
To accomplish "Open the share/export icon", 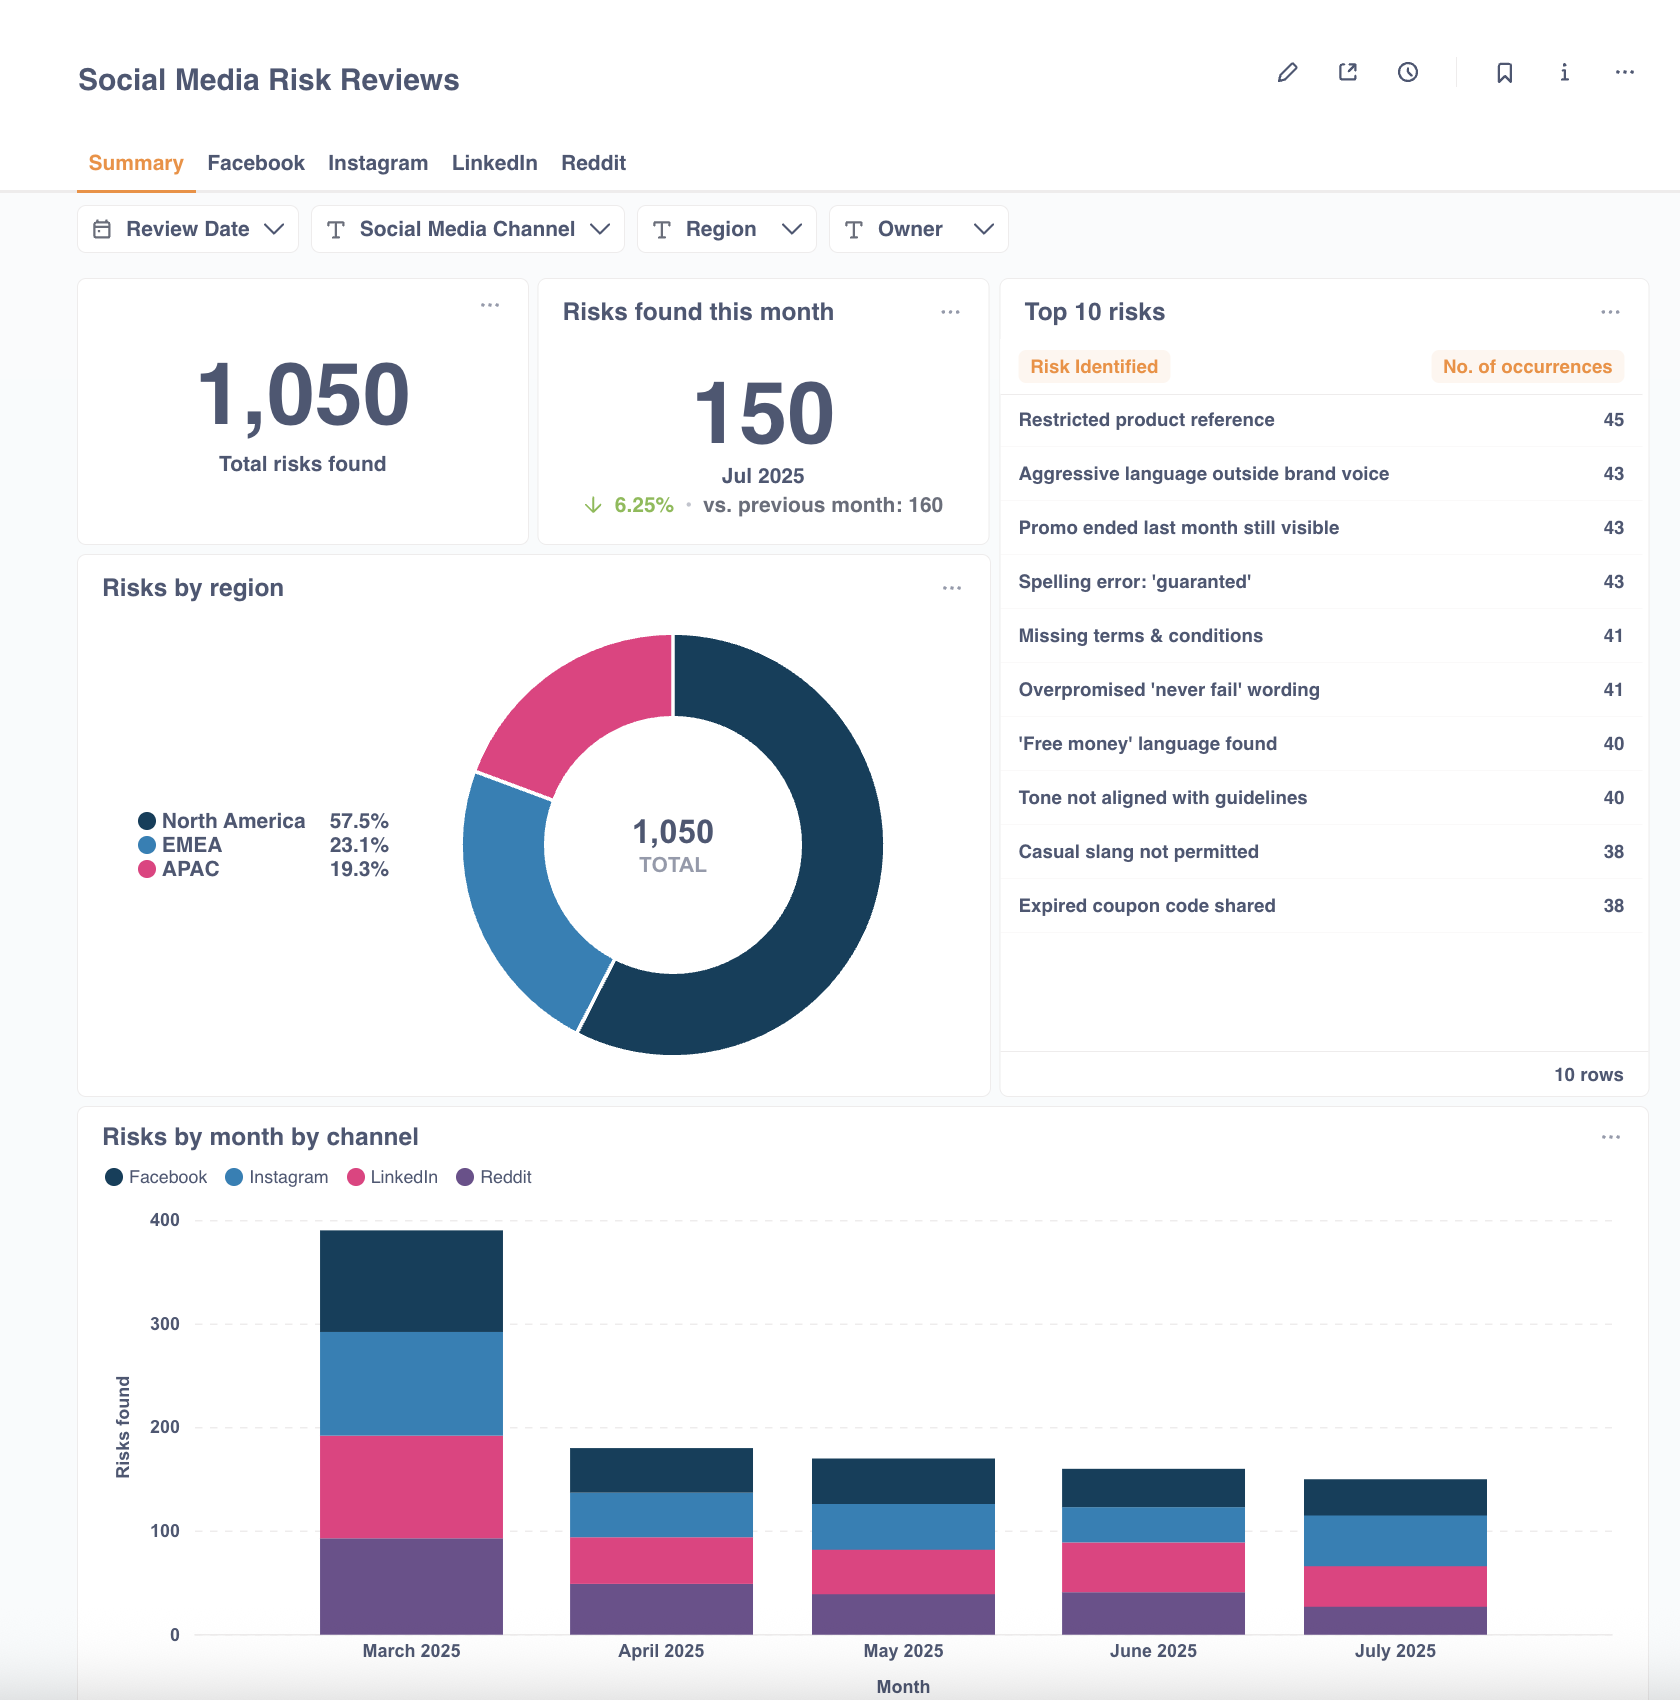I will (x=1348, y=72).
